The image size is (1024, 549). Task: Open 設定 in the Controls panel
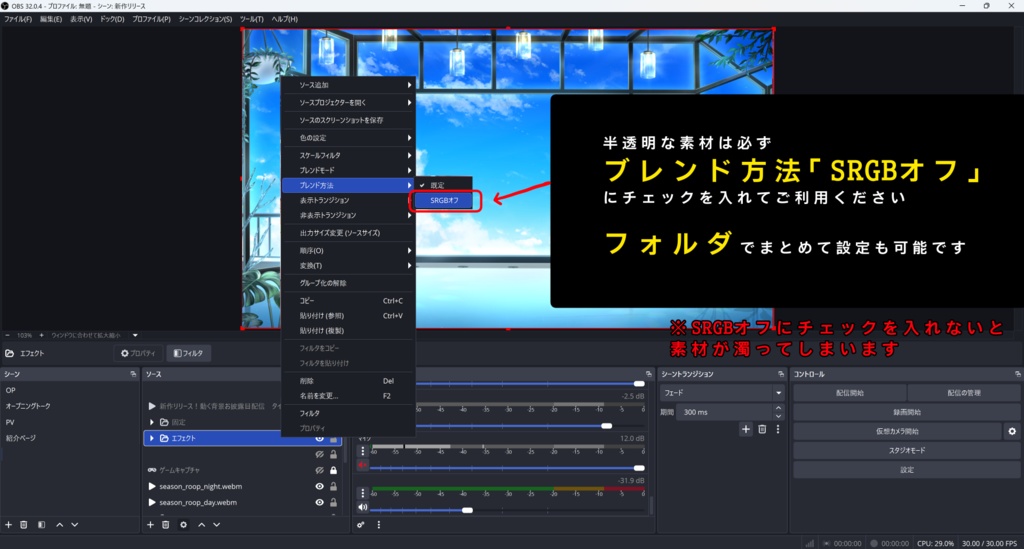pyautogui.click(x=906, y=470)
